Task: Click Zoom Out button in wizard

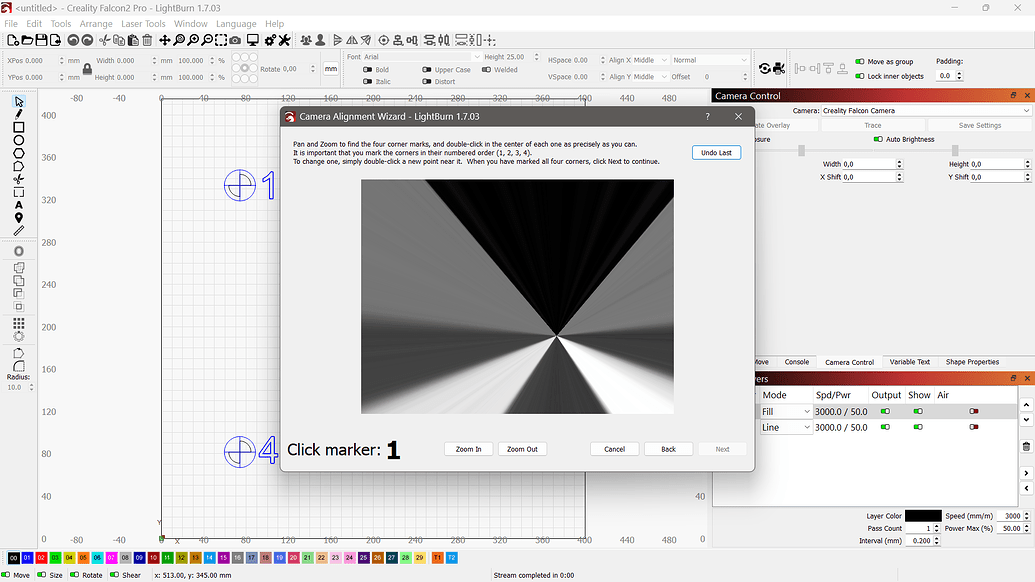Action: [522, 449]
